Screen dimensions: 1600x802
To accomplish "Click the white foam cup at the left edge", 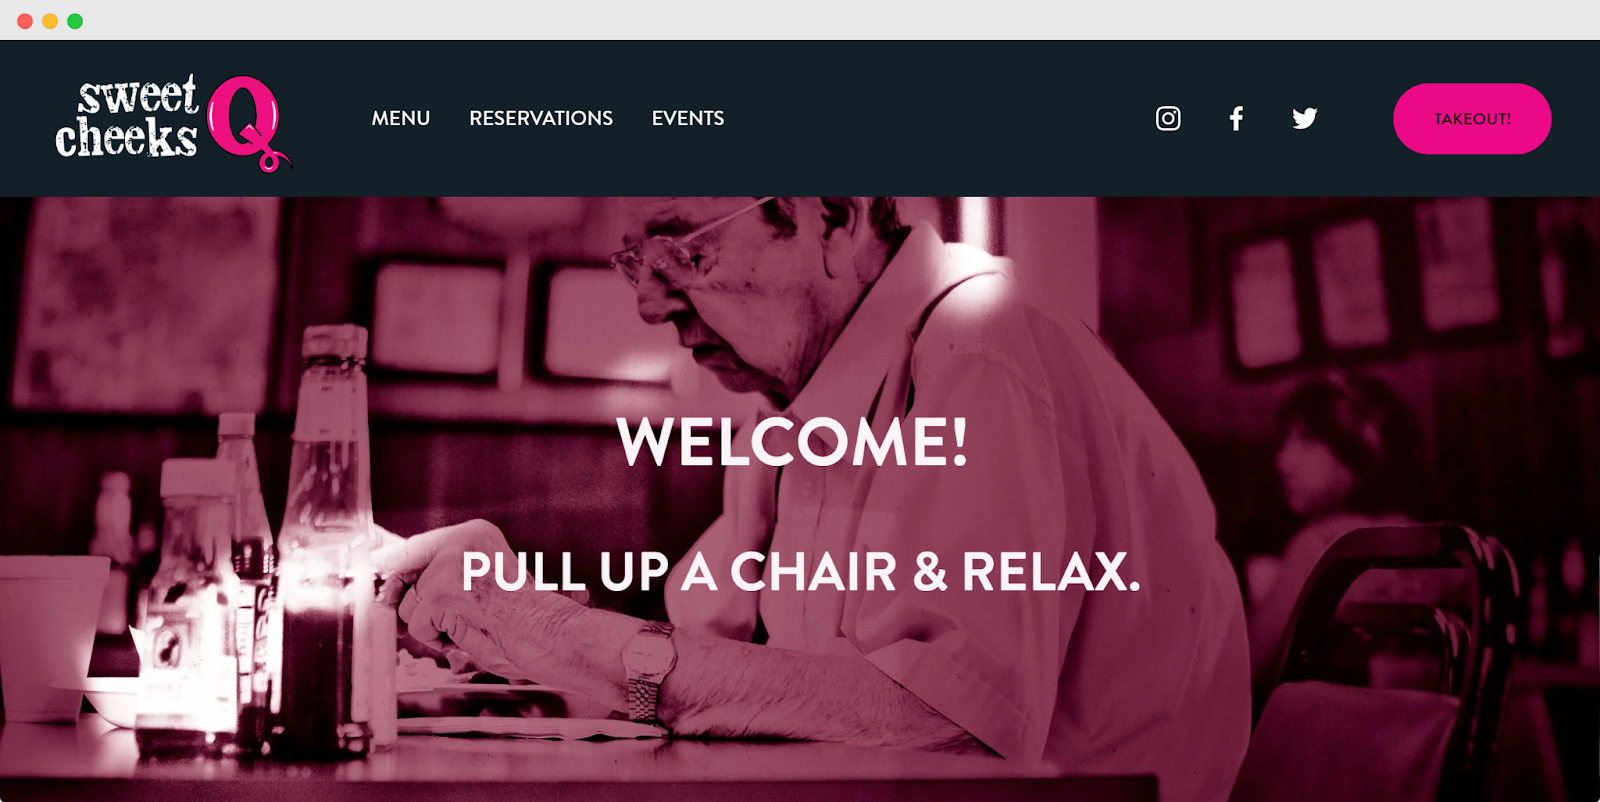I will pyautogui.click(x=50, y=637).
